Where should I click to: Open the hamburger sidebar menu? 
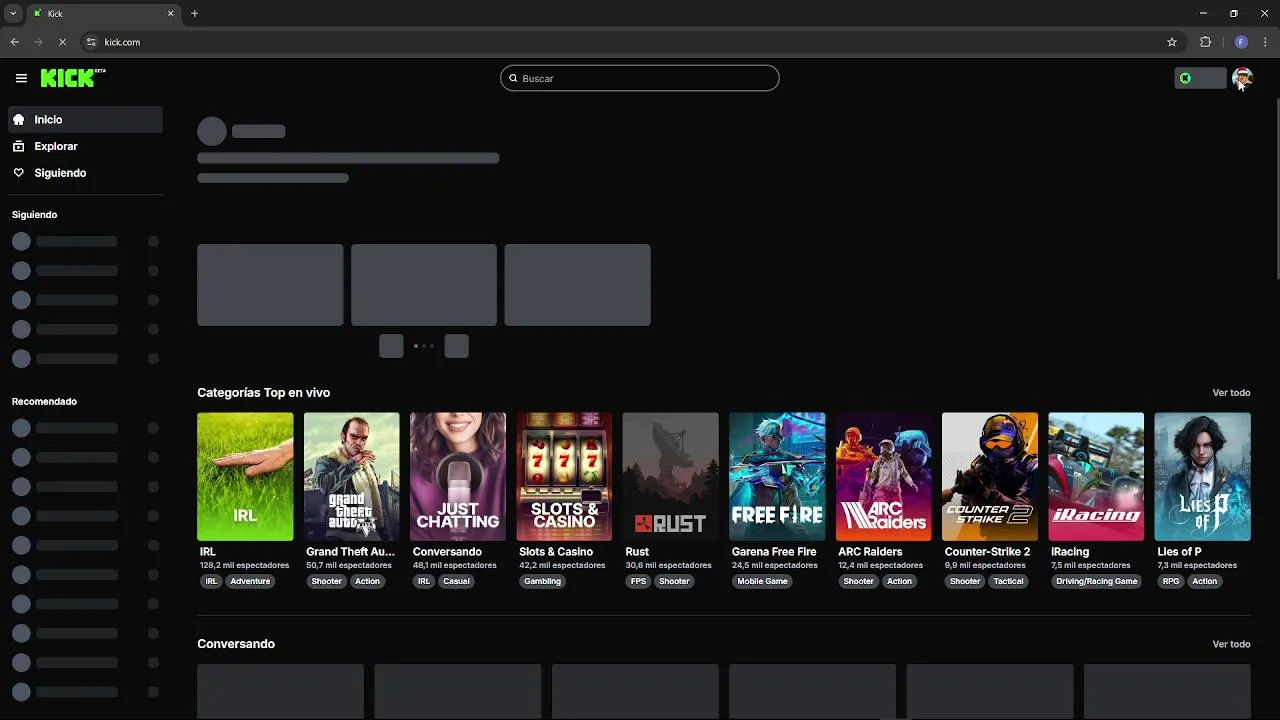21,78
